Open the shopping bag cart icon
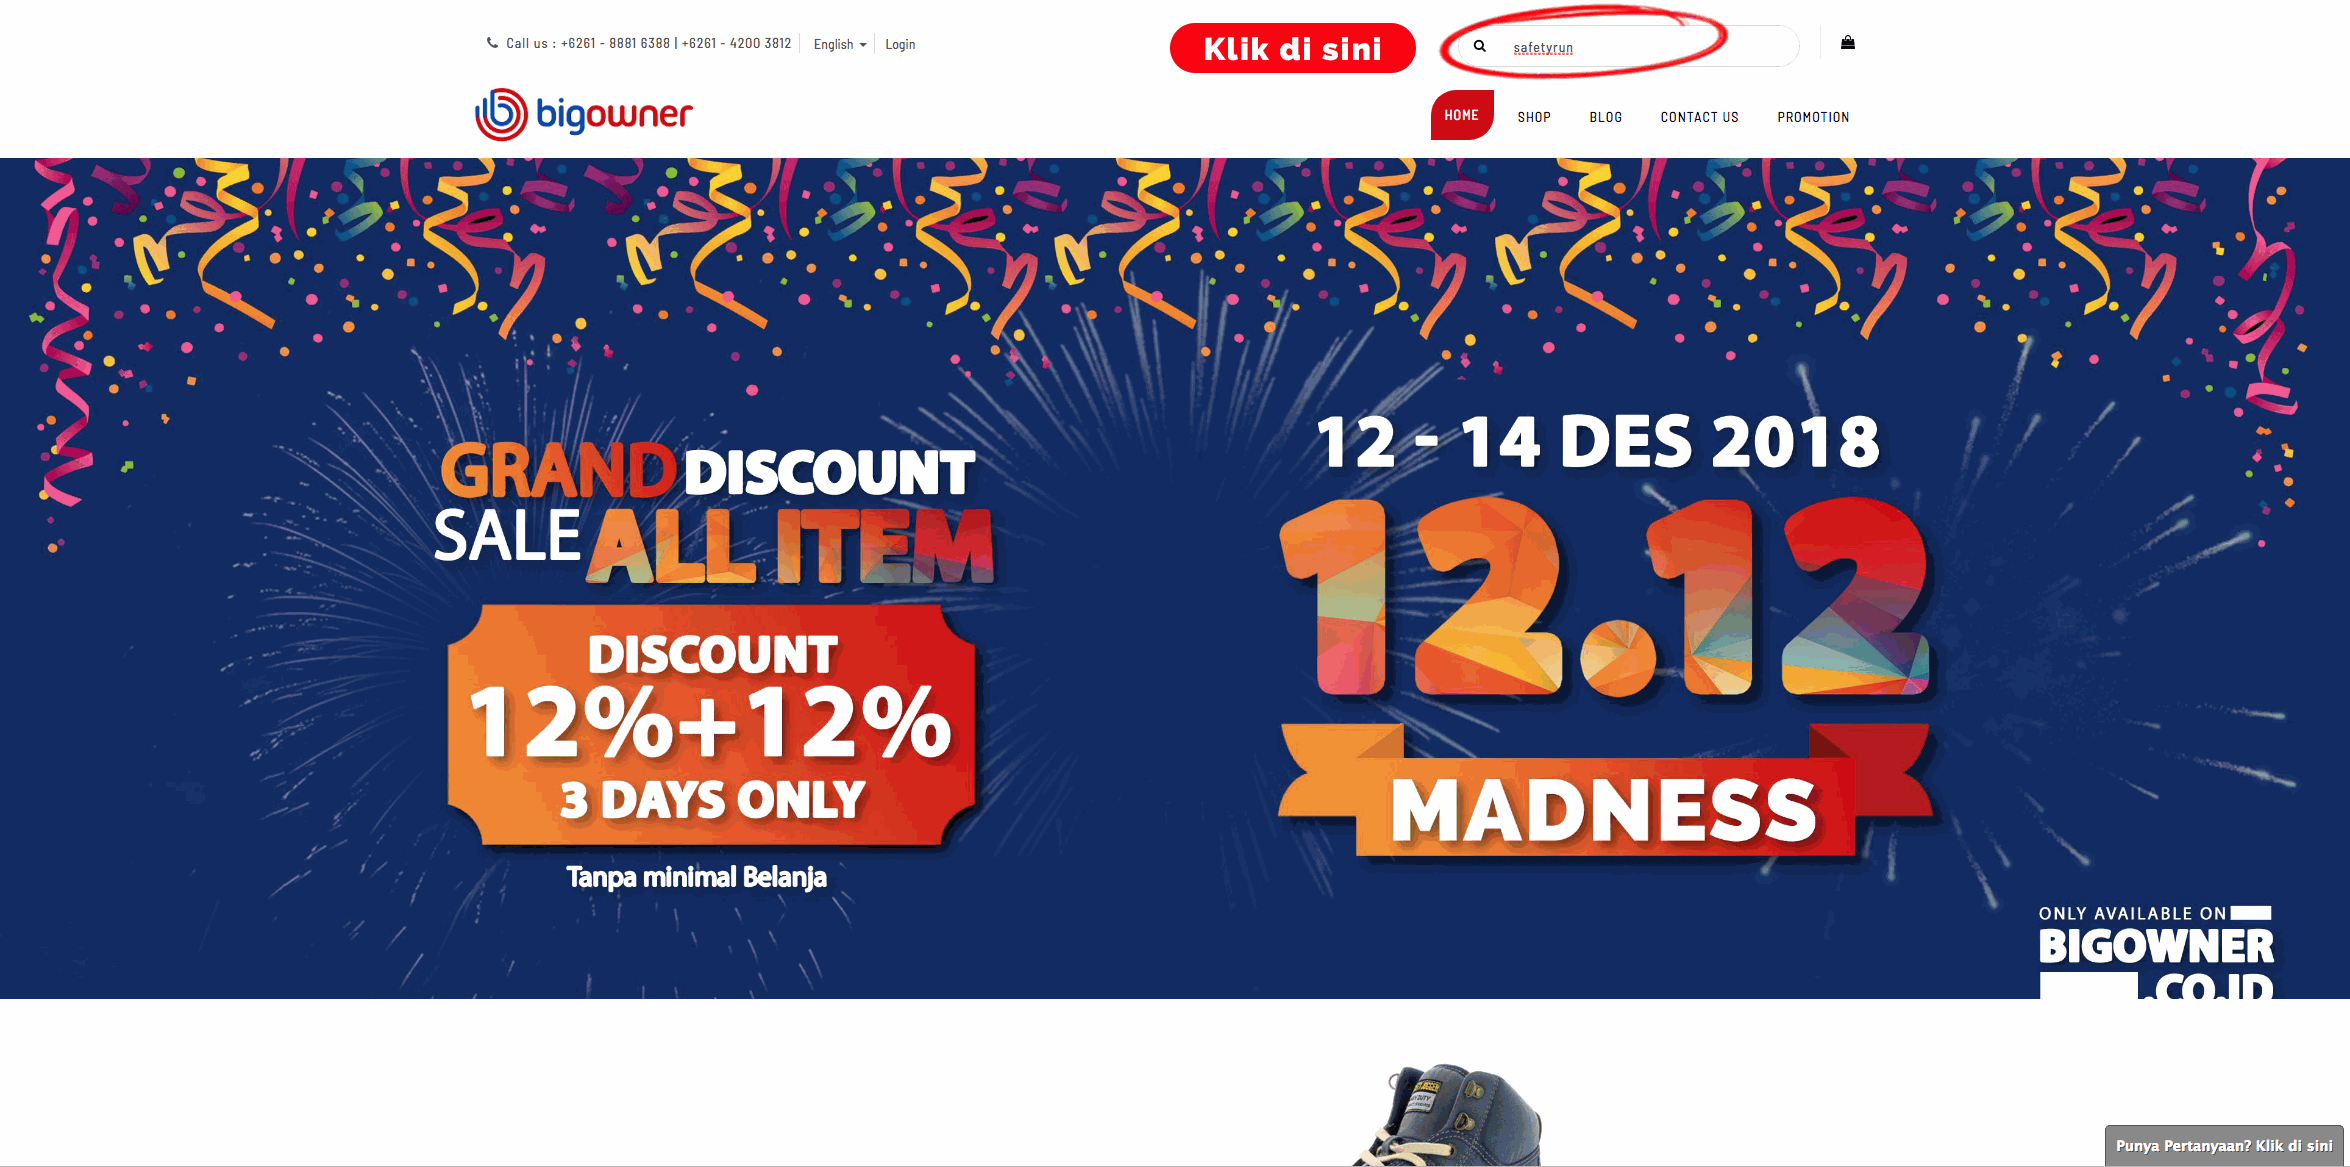The image size is (2350, 1167). coord(1848,43)
